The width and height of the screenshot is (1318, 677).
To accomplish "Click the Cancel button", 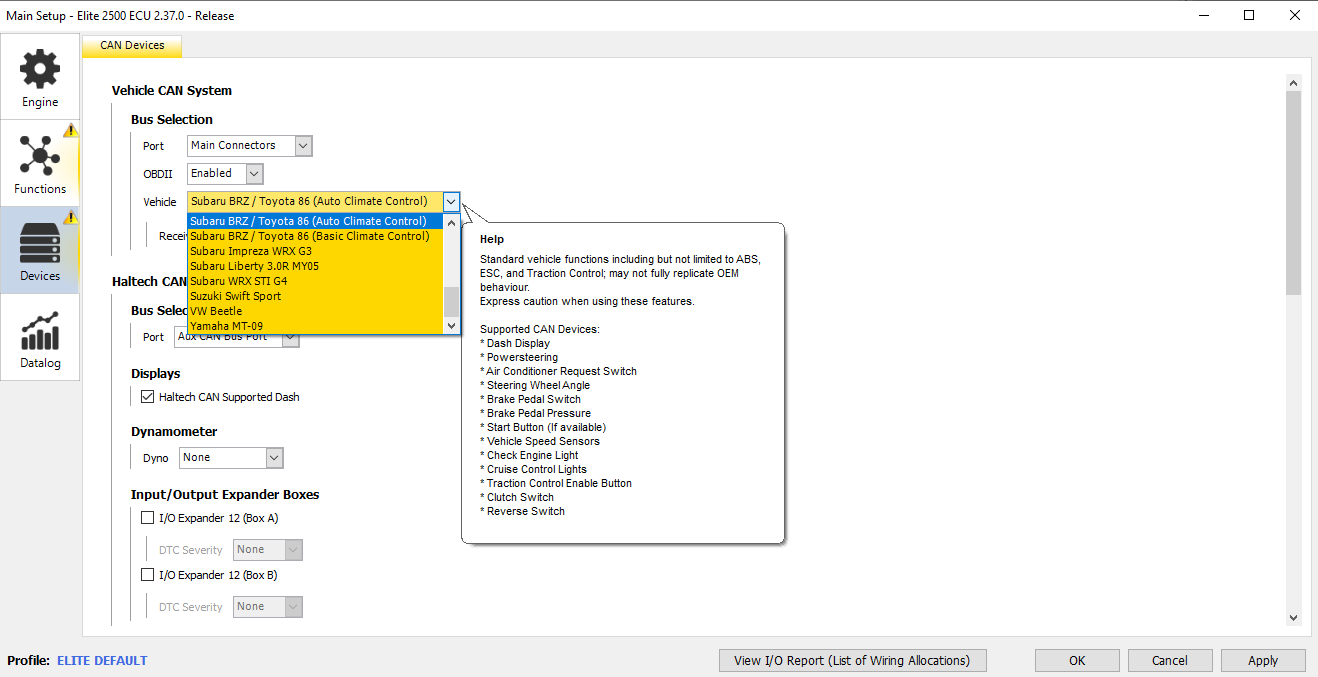I will point(1170,660).
